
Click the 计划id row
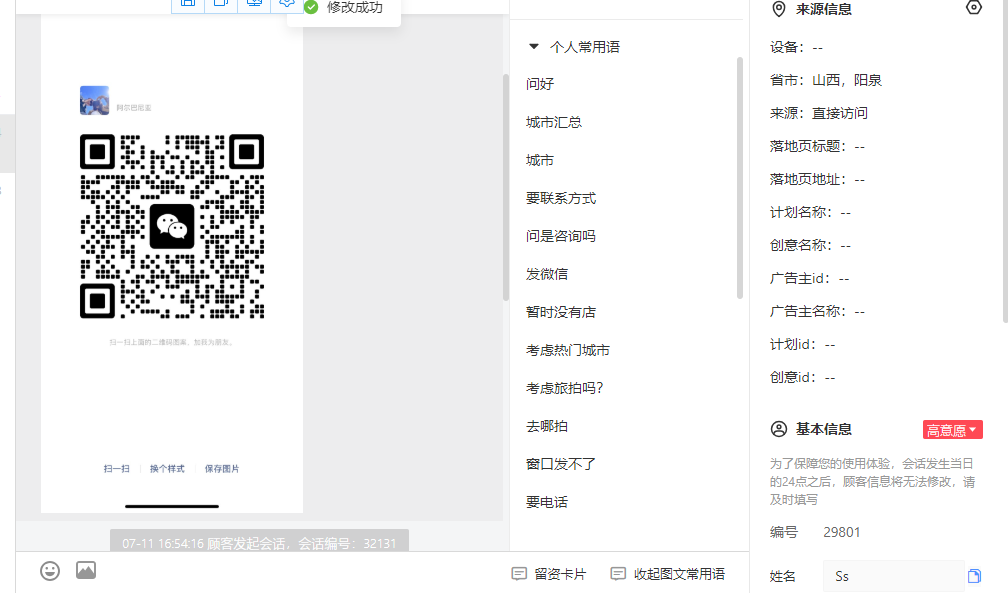pyautogui.click(x=803, y=344)
